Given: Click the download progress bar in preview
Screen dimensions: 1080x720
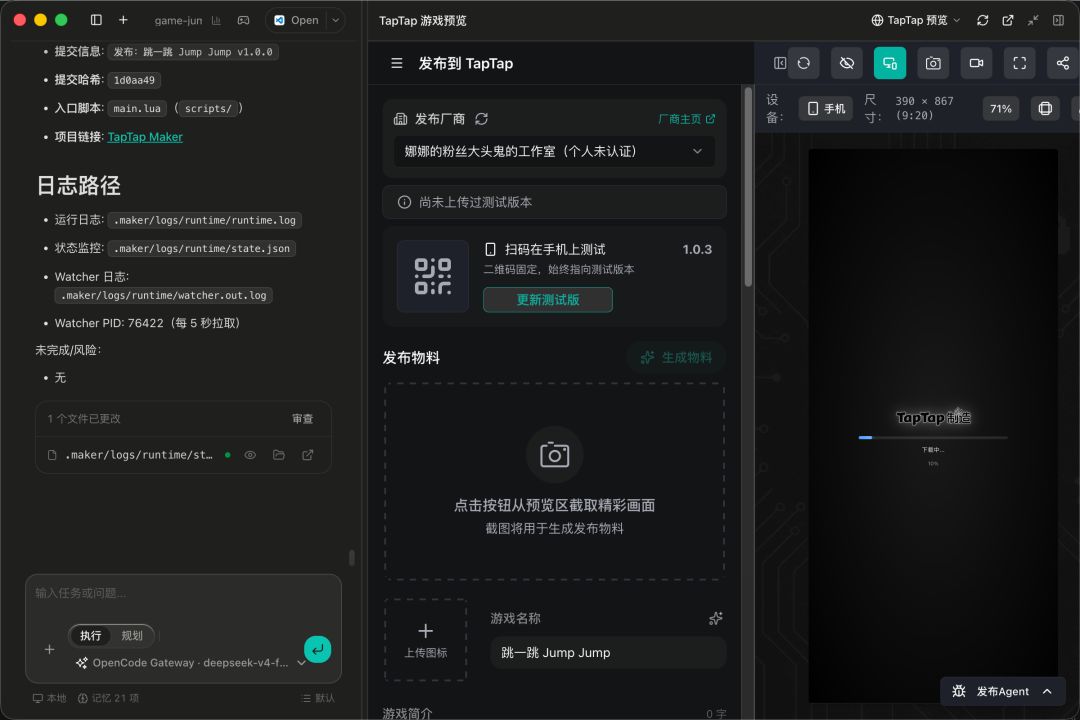Looking at the screenshot, I should tap(933, 438).
